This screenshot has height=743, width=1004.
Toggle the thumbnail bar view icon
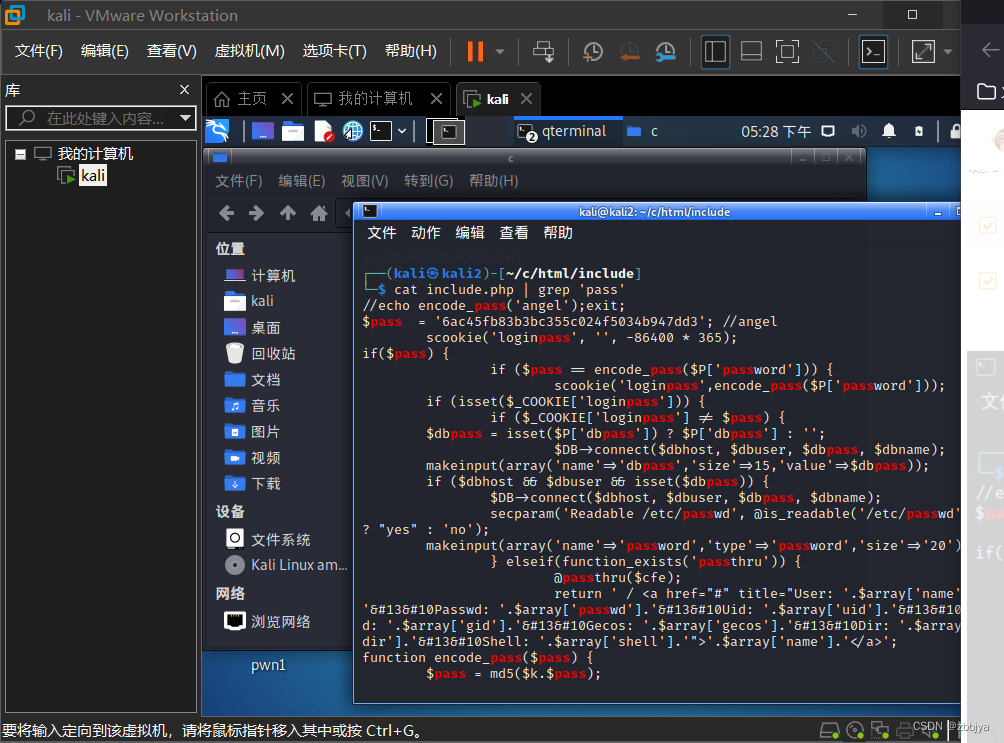[751, 51]
